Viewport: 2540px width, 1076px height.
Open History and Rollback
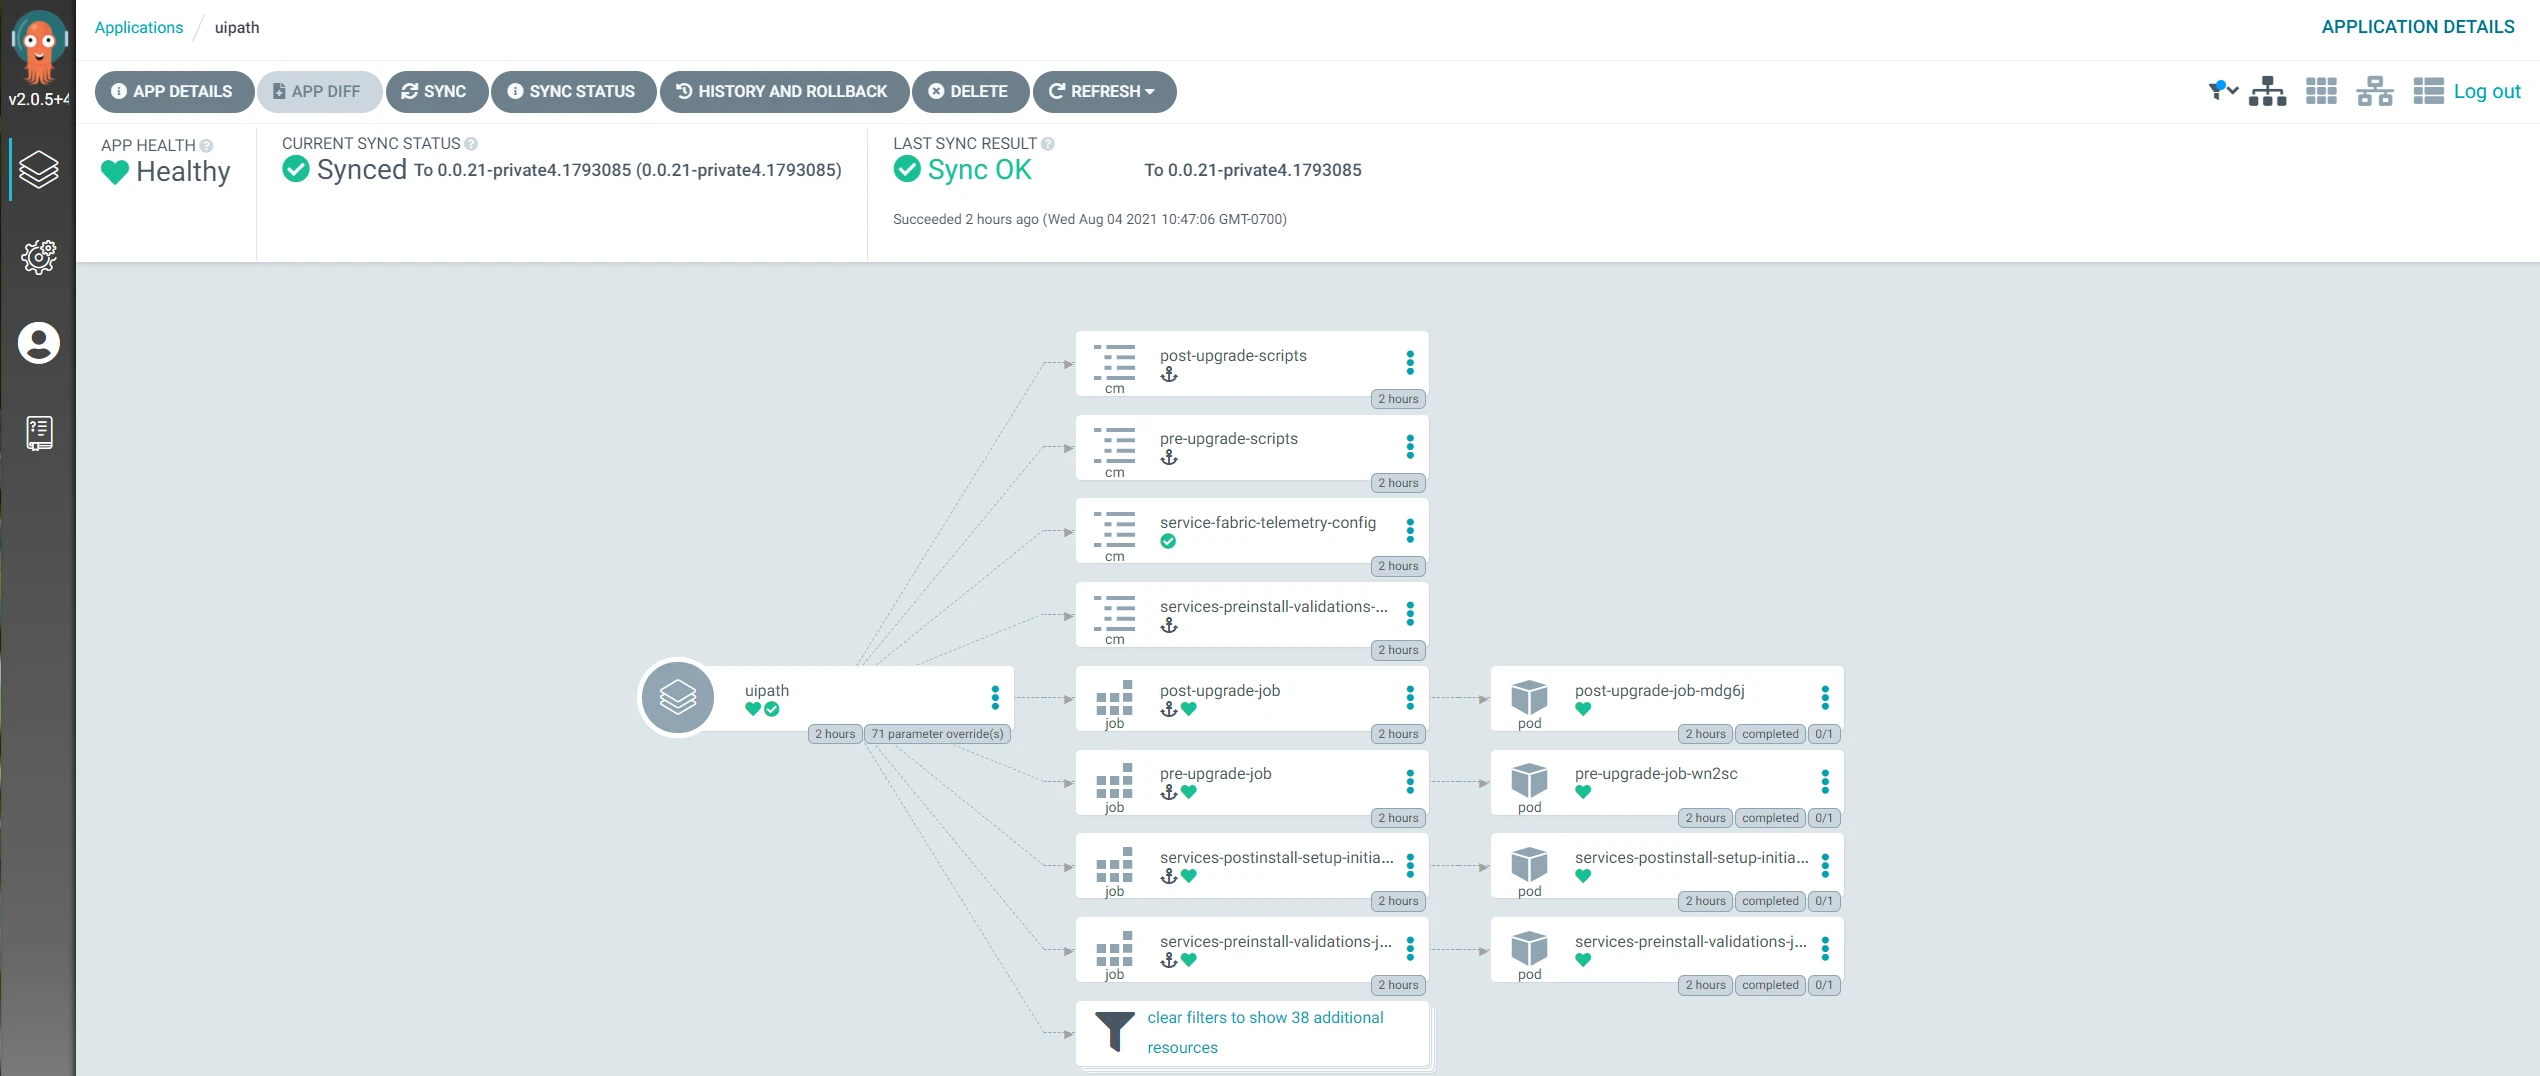coord(784,91)
